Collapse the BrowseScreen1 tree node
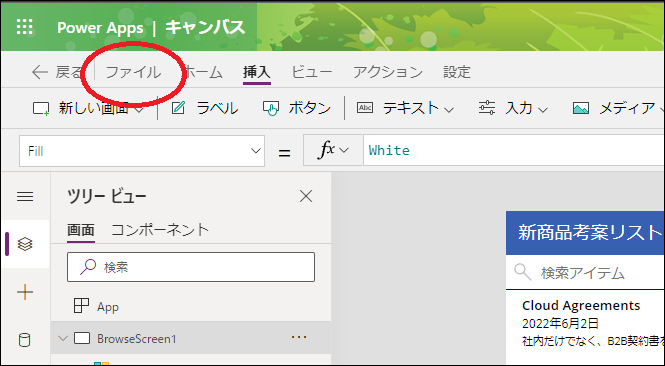Viewport: 665px width, 366px height. tap(63, 338)
